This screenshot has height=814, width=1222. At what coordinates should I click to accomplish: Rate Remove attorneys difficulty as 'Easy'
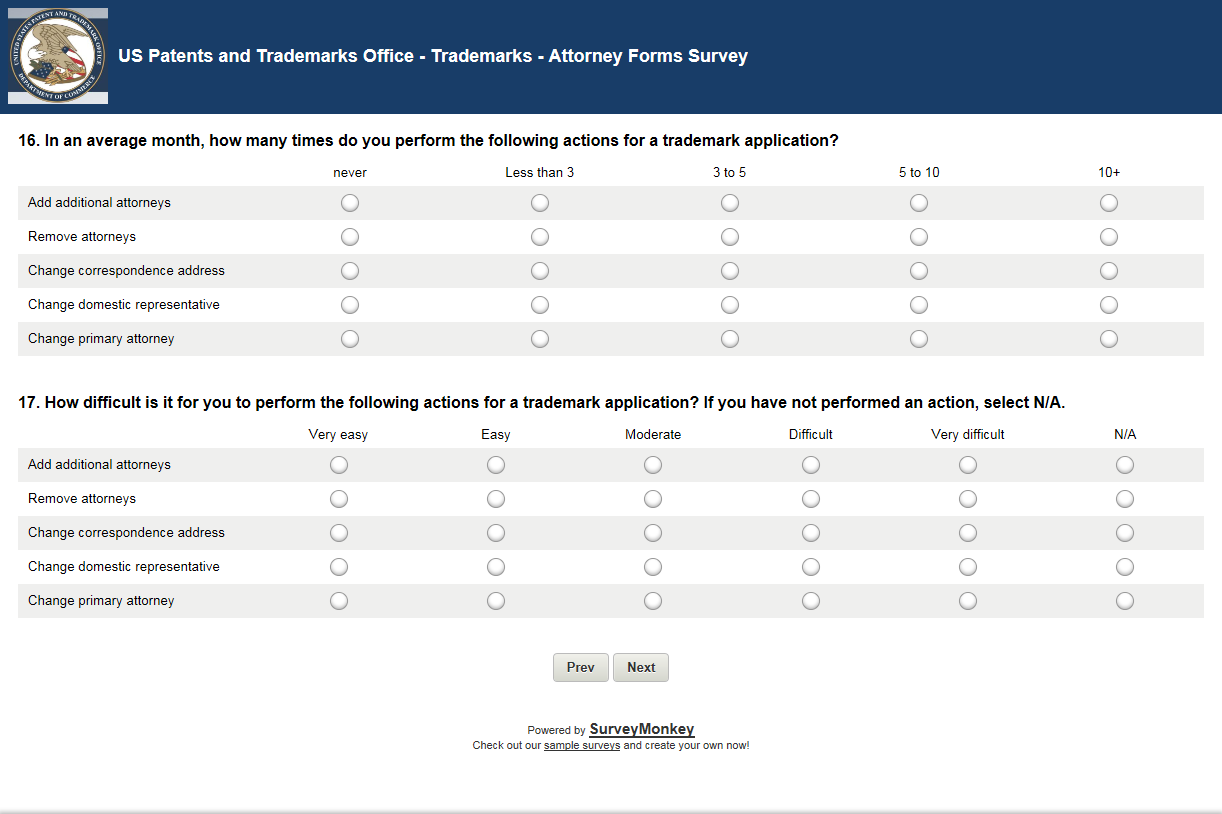point(496,499)
